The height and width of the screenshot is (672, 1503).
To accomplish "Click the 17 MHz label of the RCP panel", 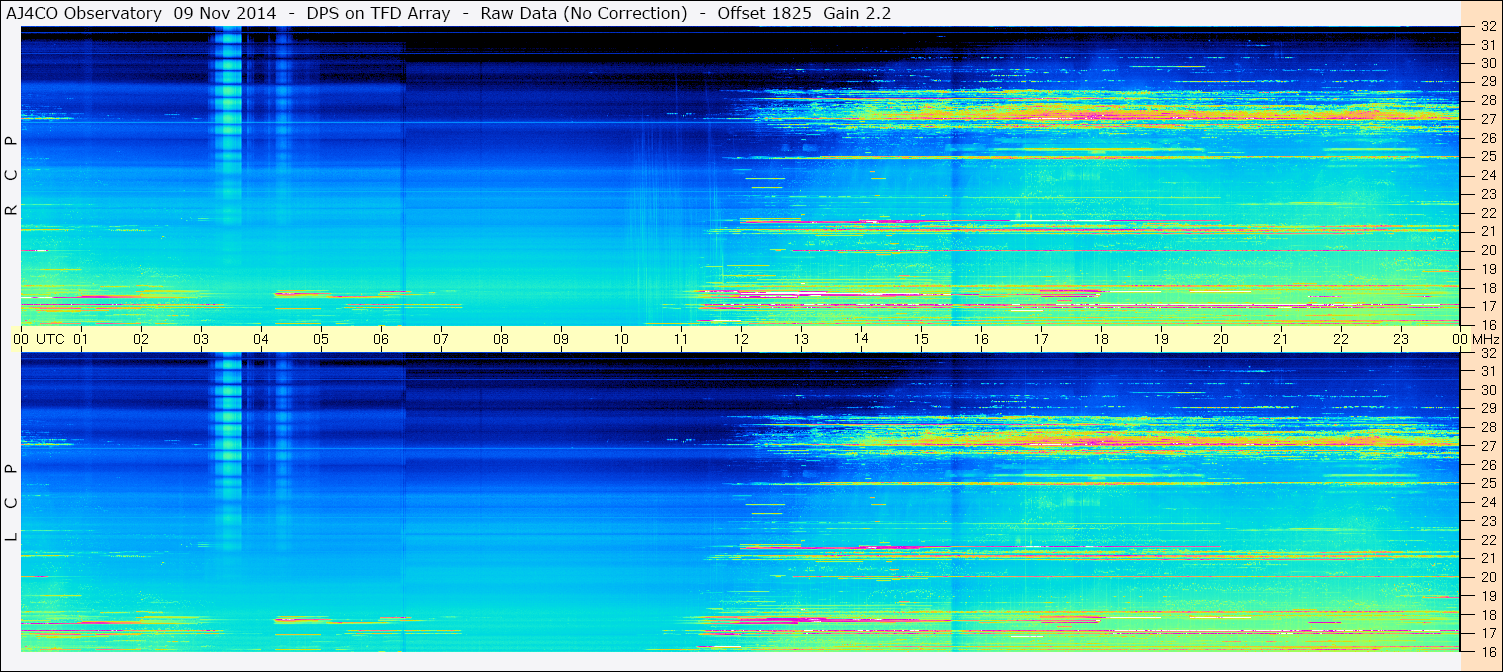I will point(1488,306).
